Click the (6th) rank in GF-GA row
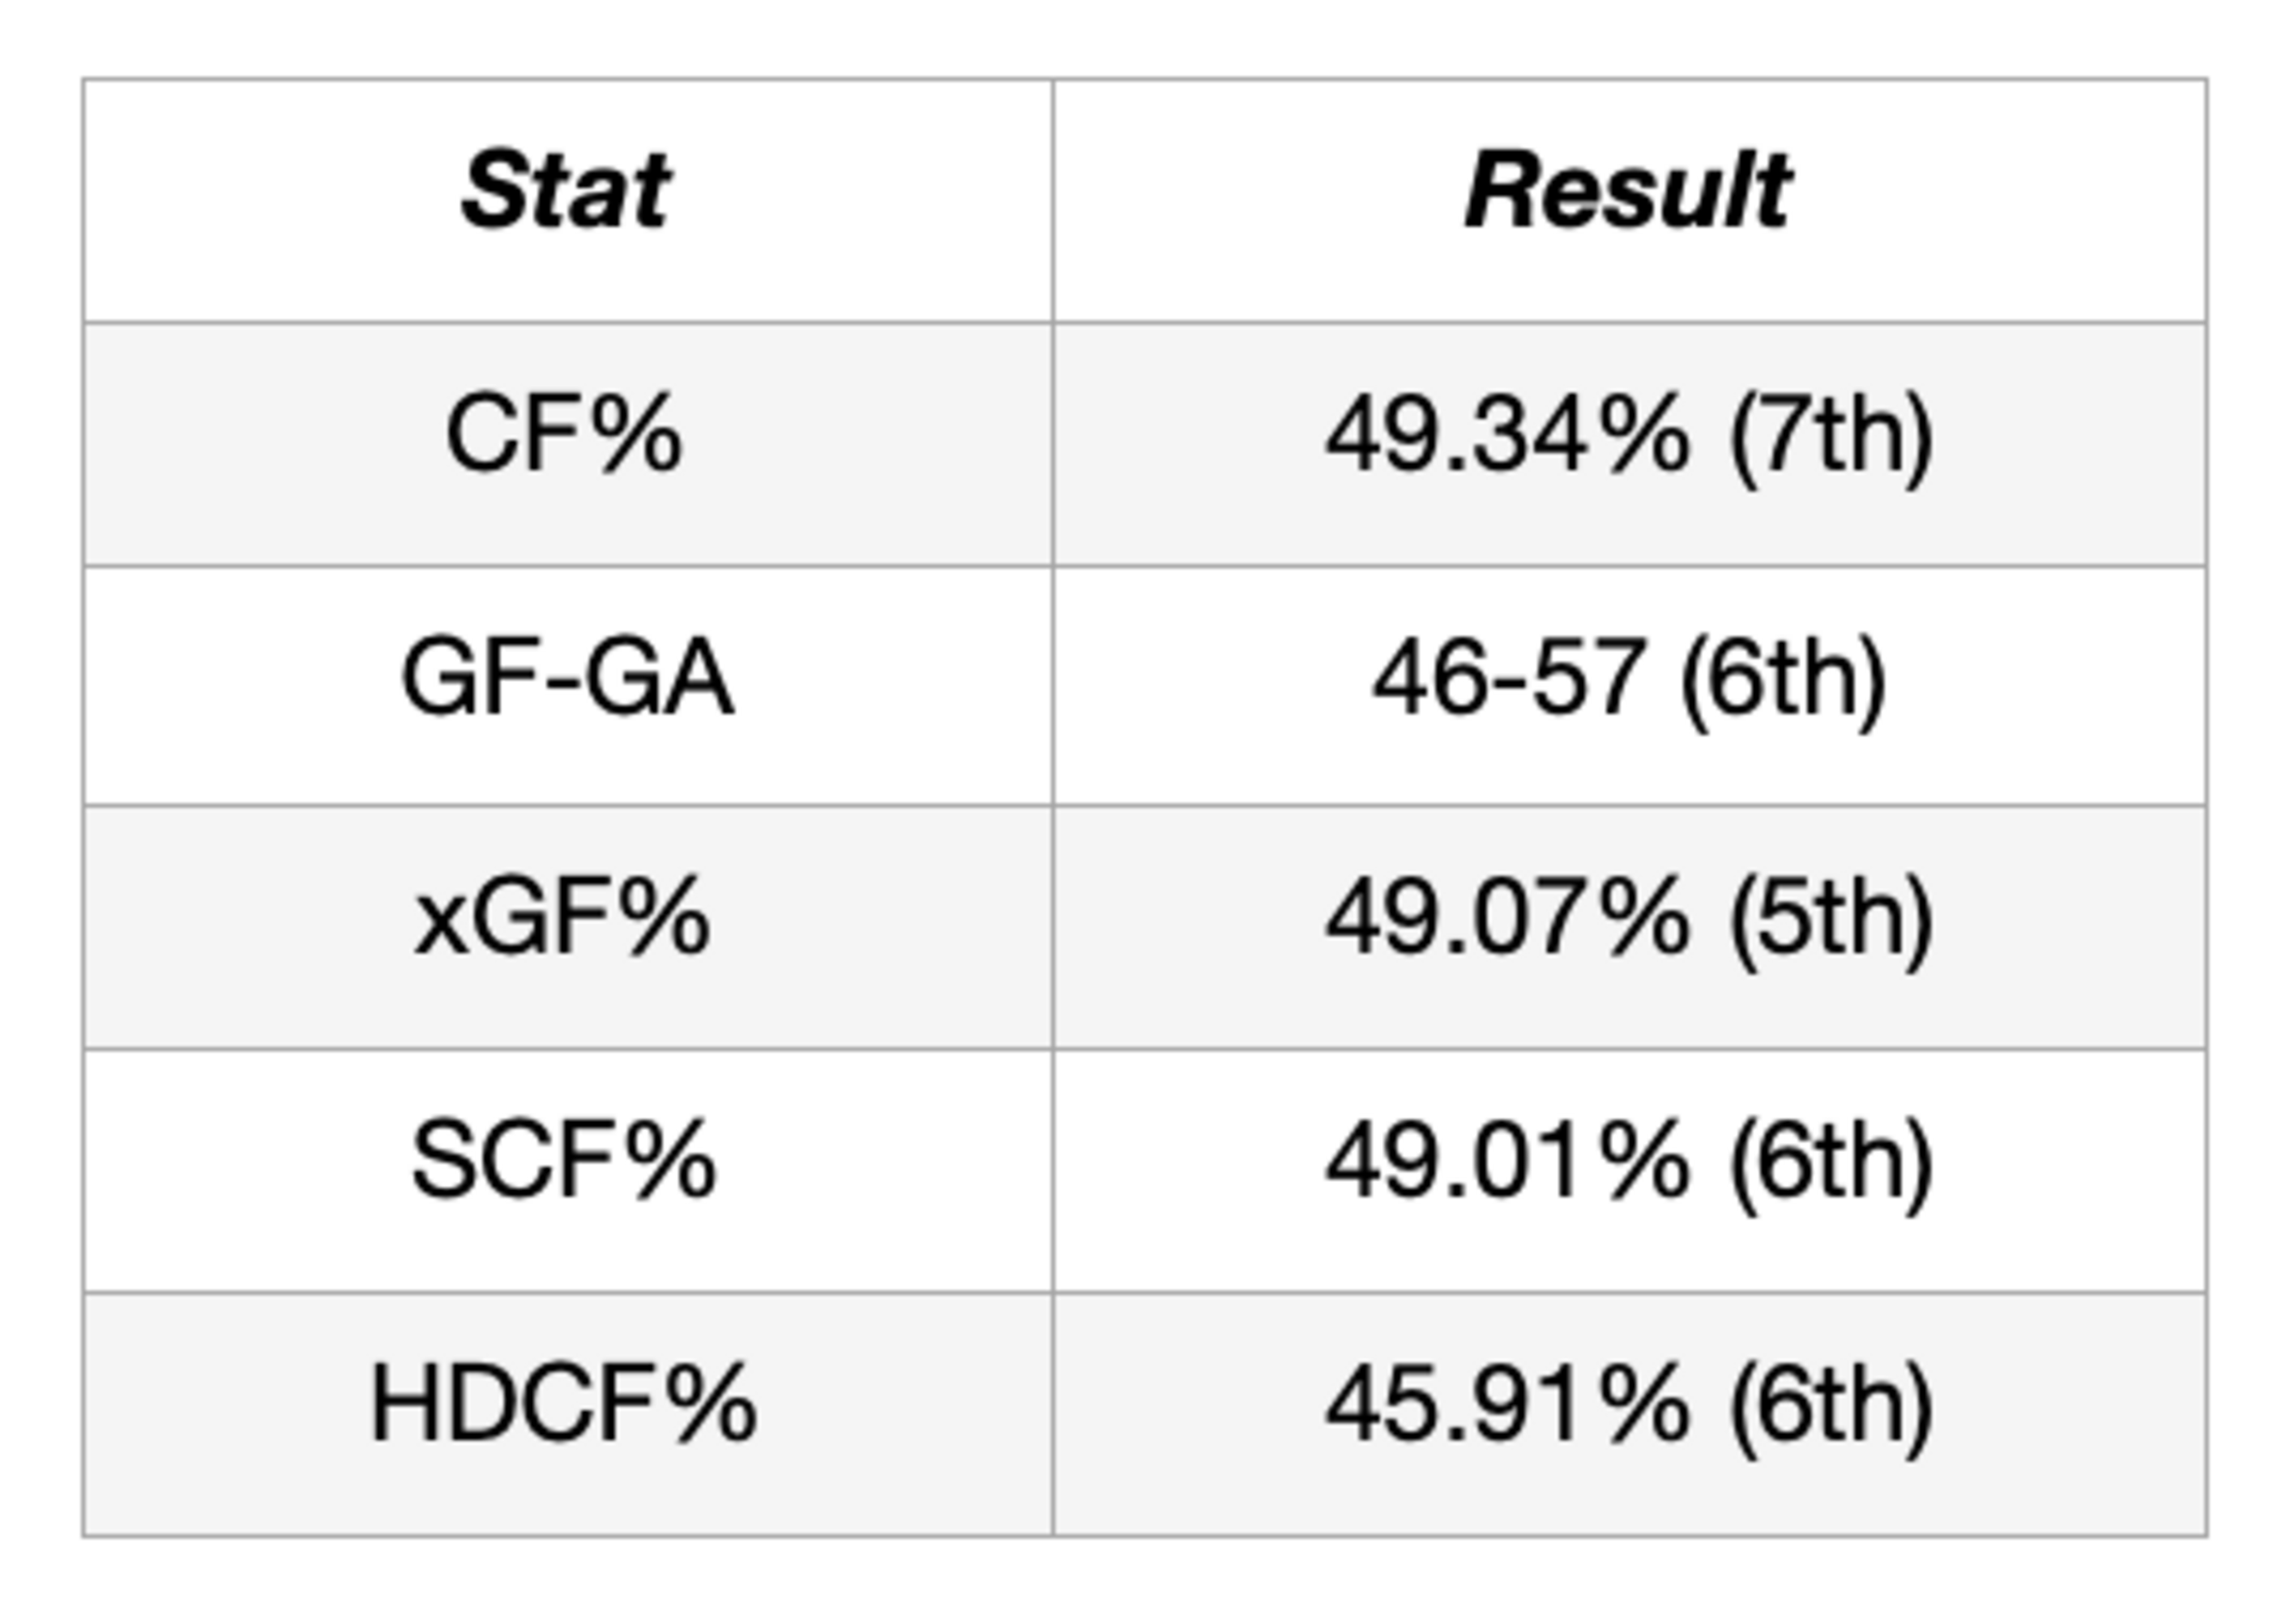 [x=1782, y=680]
